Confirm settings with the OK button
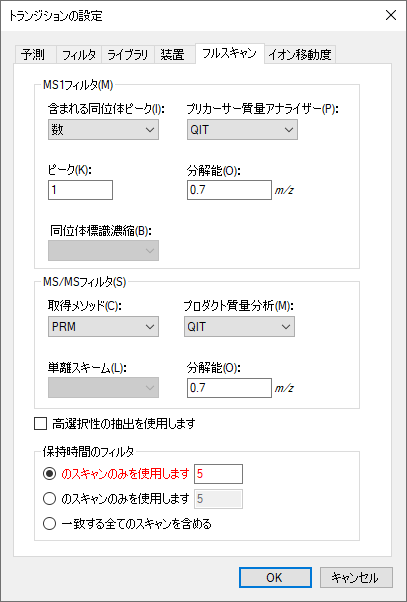This screenshot has height=602, width=407. [x=275, y=577]
